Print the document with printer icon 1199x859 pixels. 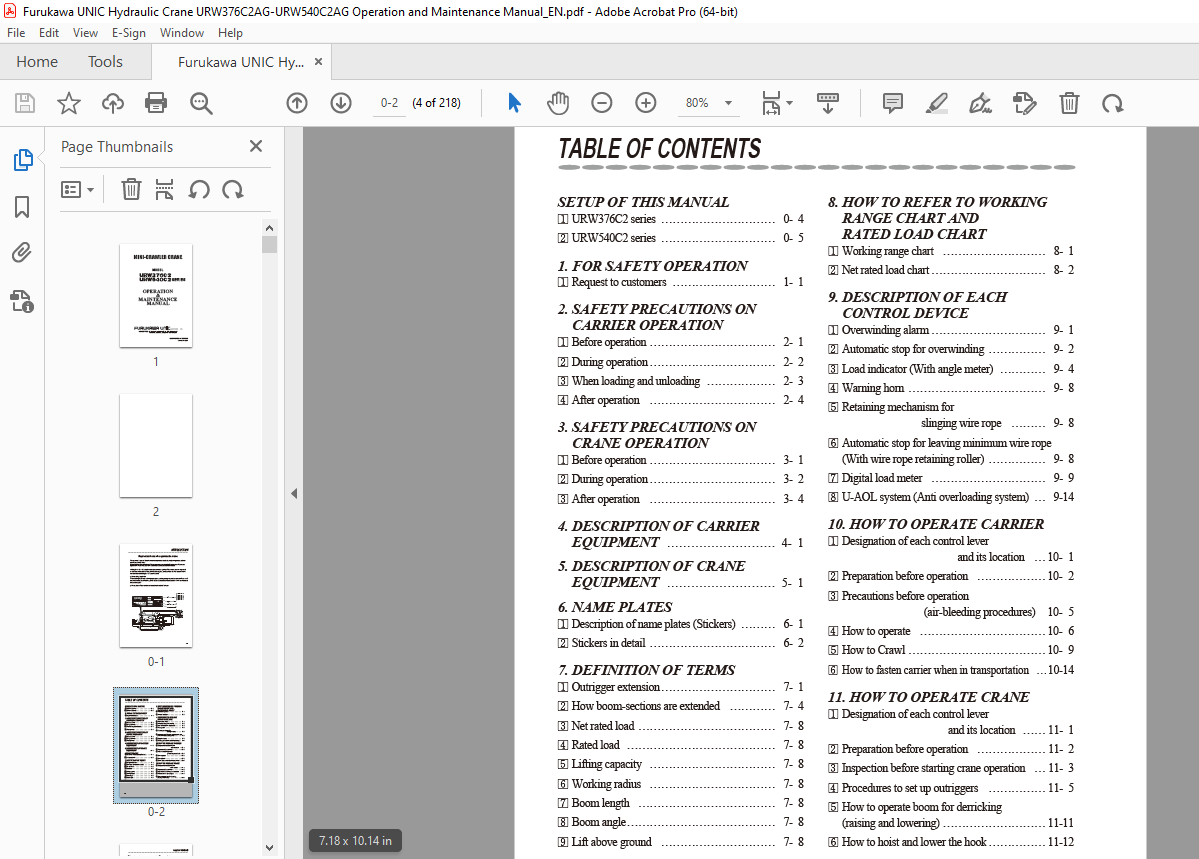tap(156, 103)
